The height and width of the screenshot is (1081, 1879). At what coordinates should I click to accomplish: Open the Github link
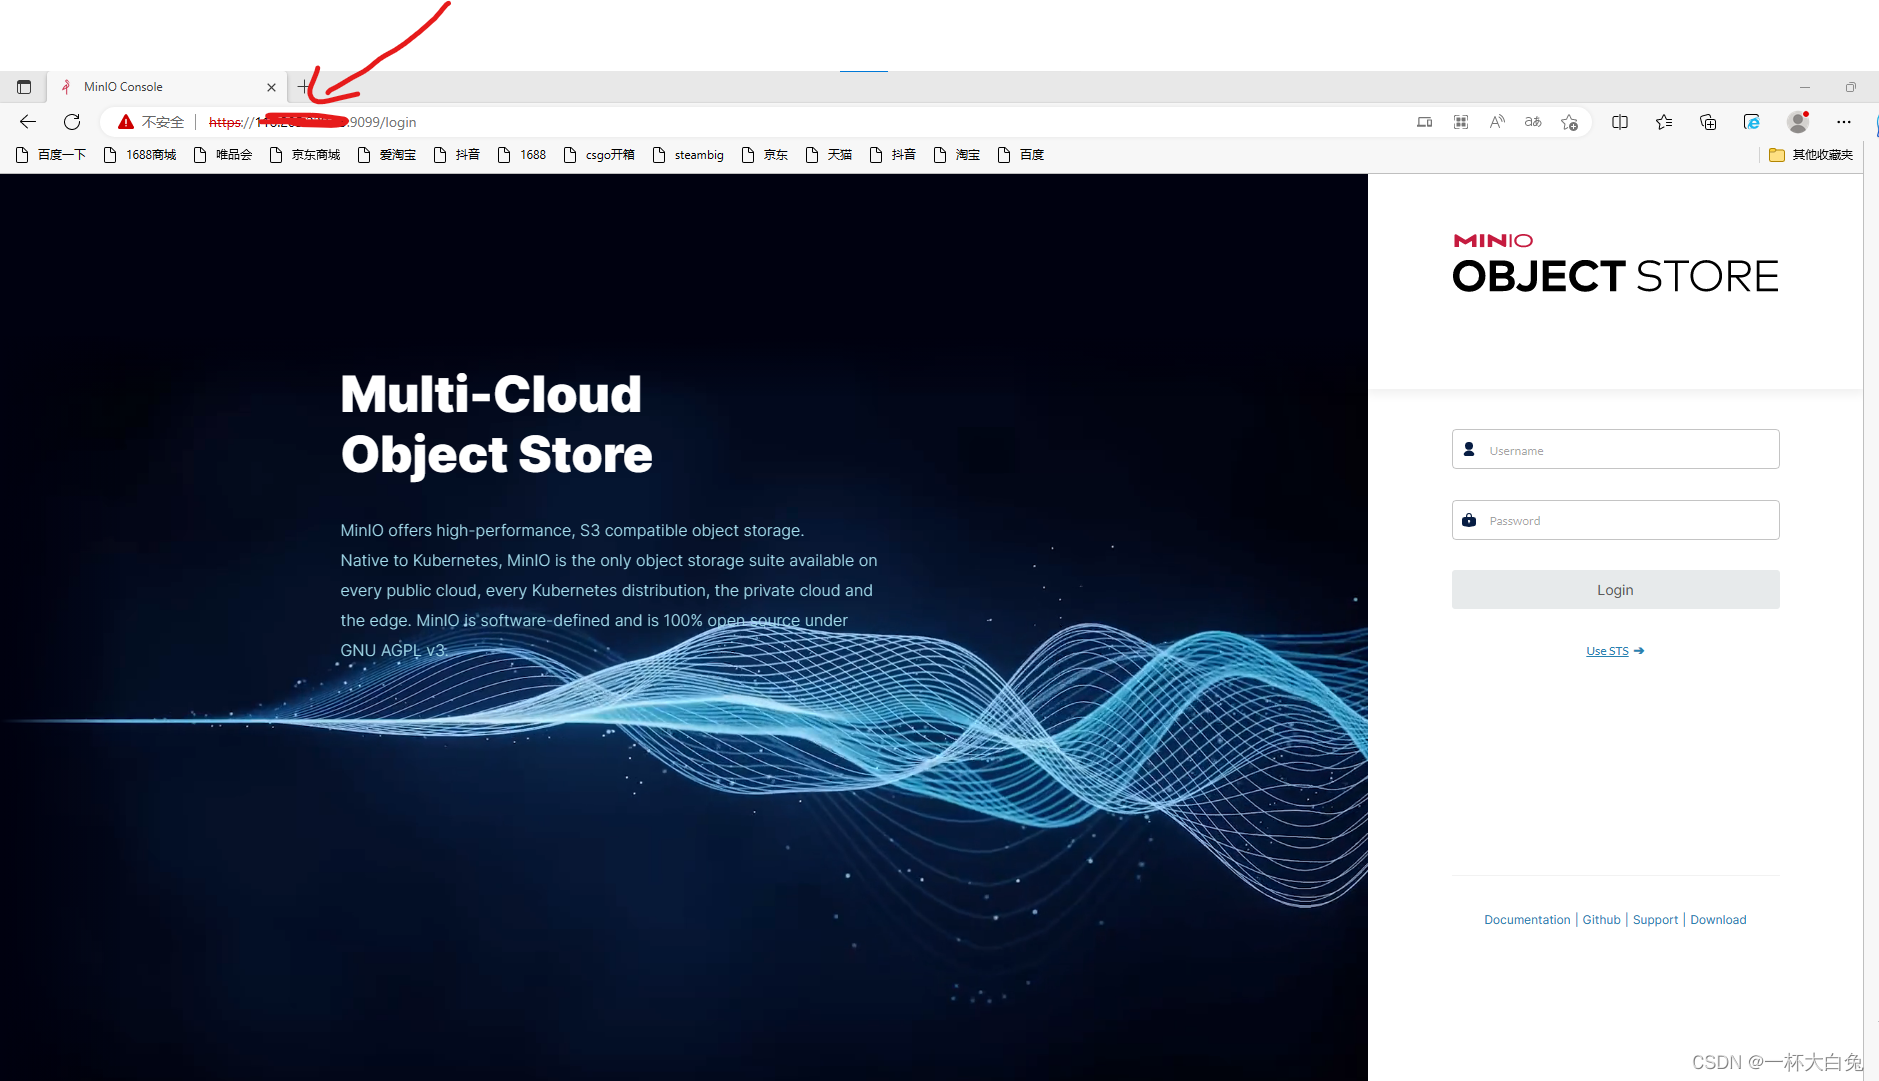(x=1601, y=920)
